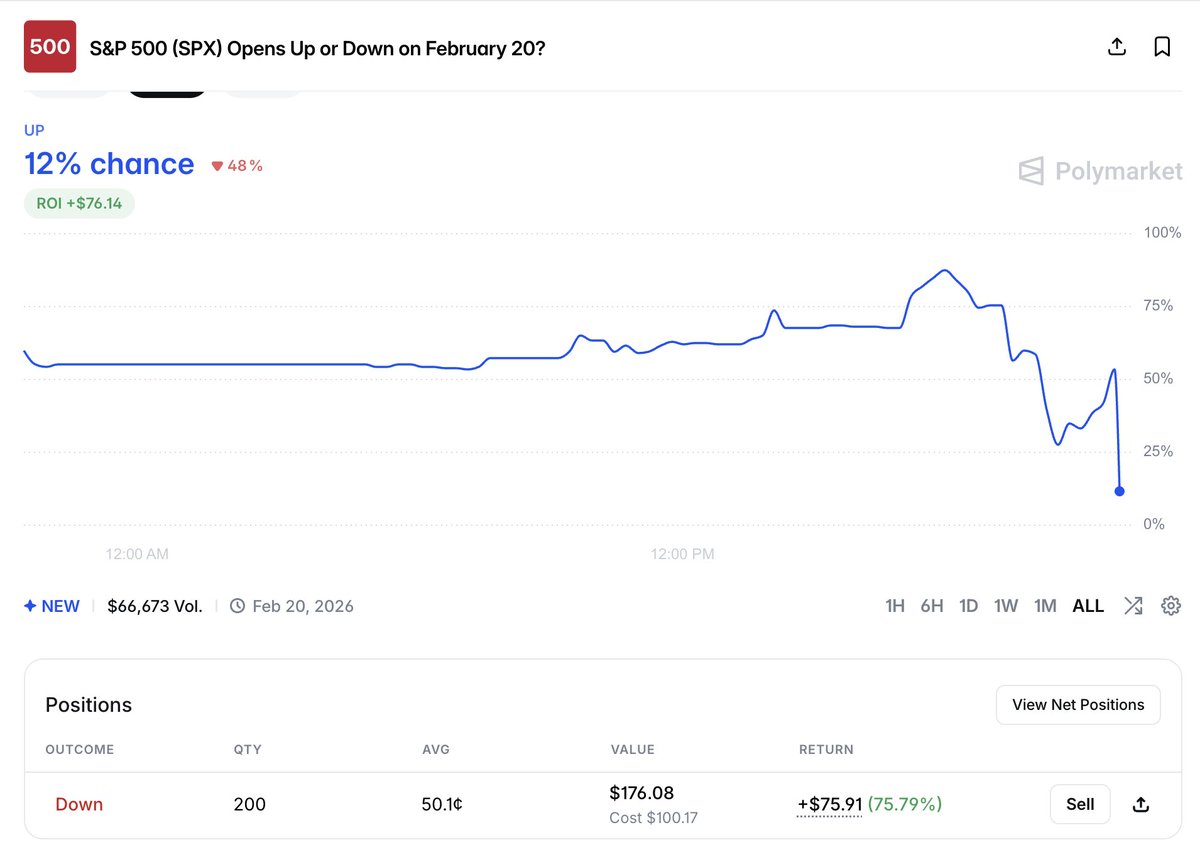1200x862 pixels.
Task: Click the clock icon beside Feb 20, 2026
Action: point(237,606)
